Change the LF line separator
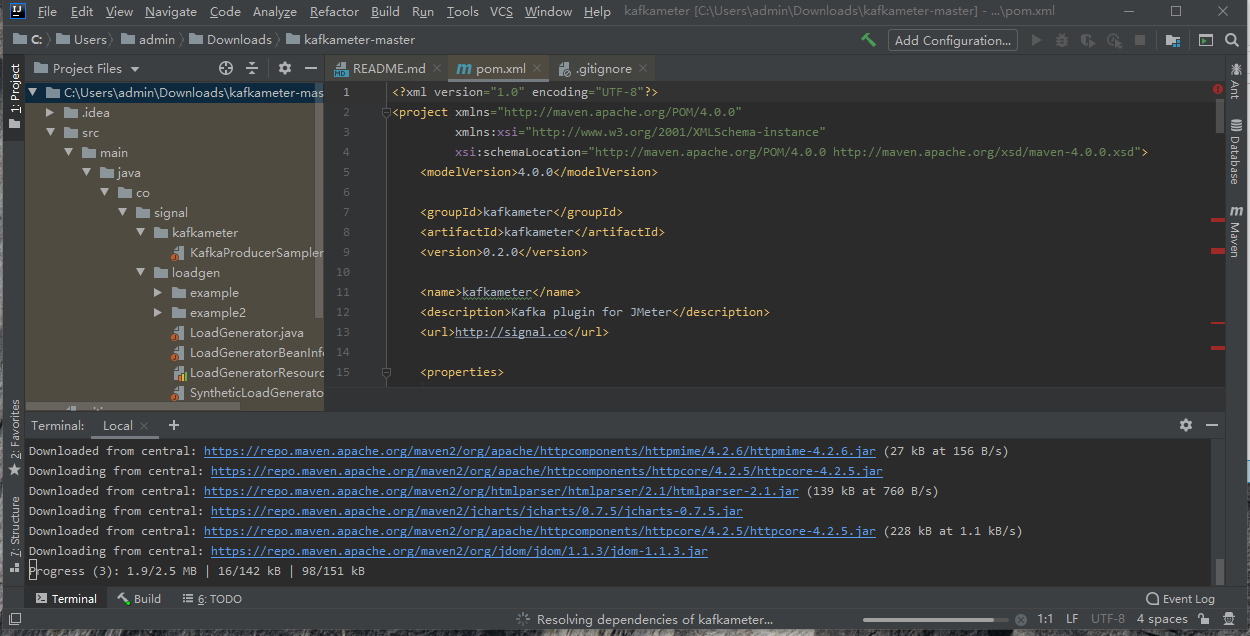 [1071, 619]
